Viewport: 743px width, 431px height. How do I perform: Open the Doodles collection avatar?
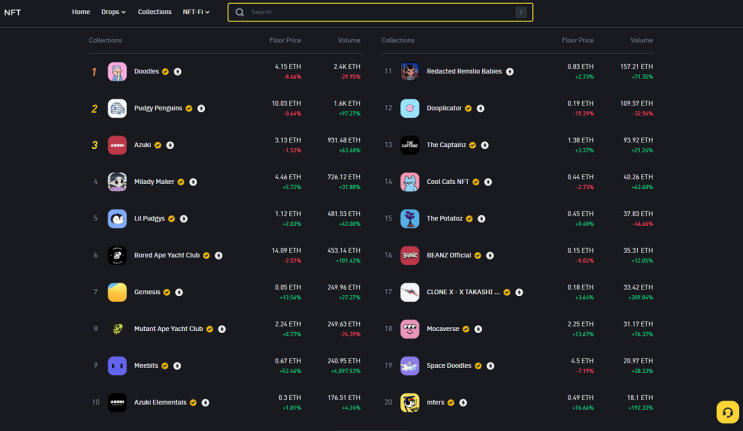pyautogui.click(x=117, y=72)
